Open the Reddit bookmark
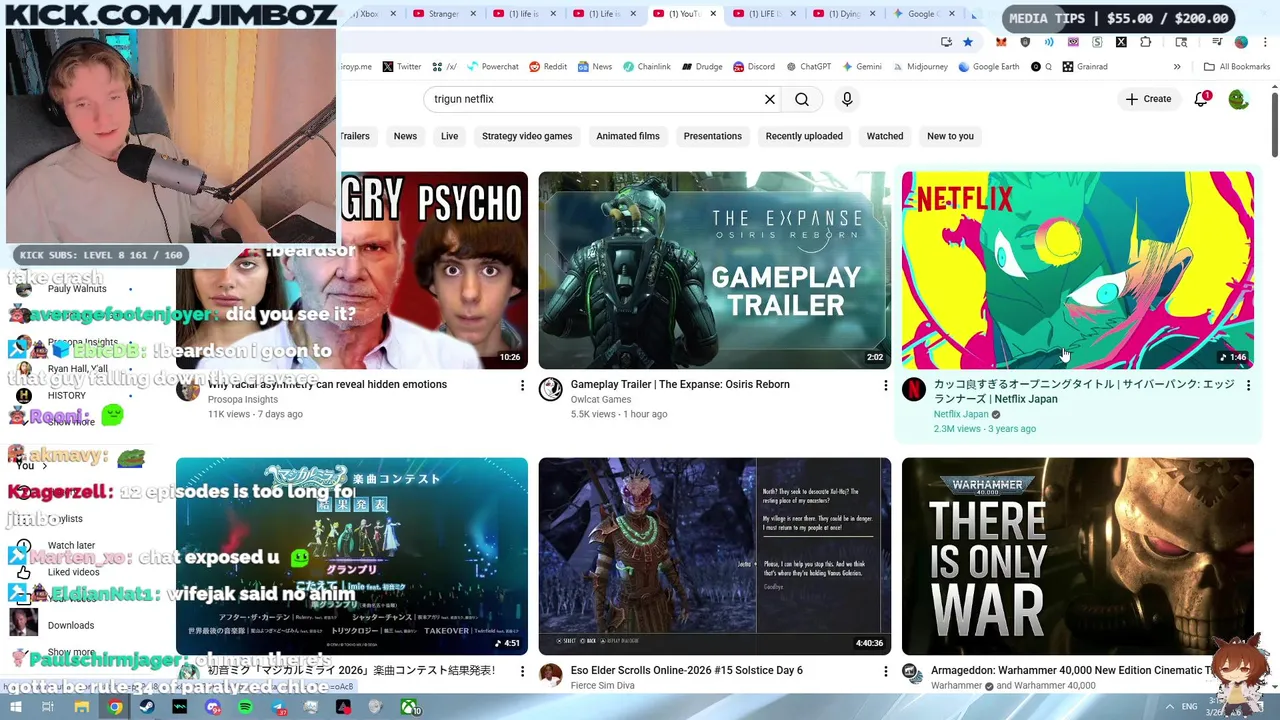The width and height of the screenshot is (1280, 720). (548, 67)
